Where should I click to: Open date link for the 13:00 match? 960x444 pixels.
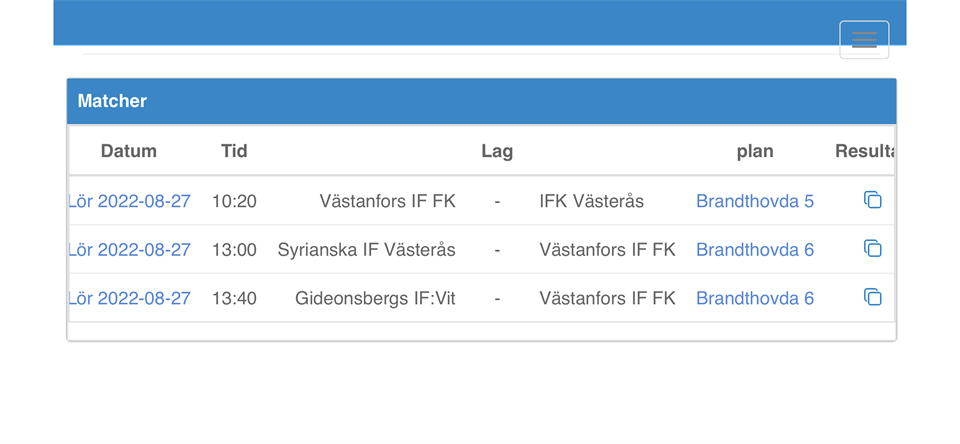pos(130,249)
